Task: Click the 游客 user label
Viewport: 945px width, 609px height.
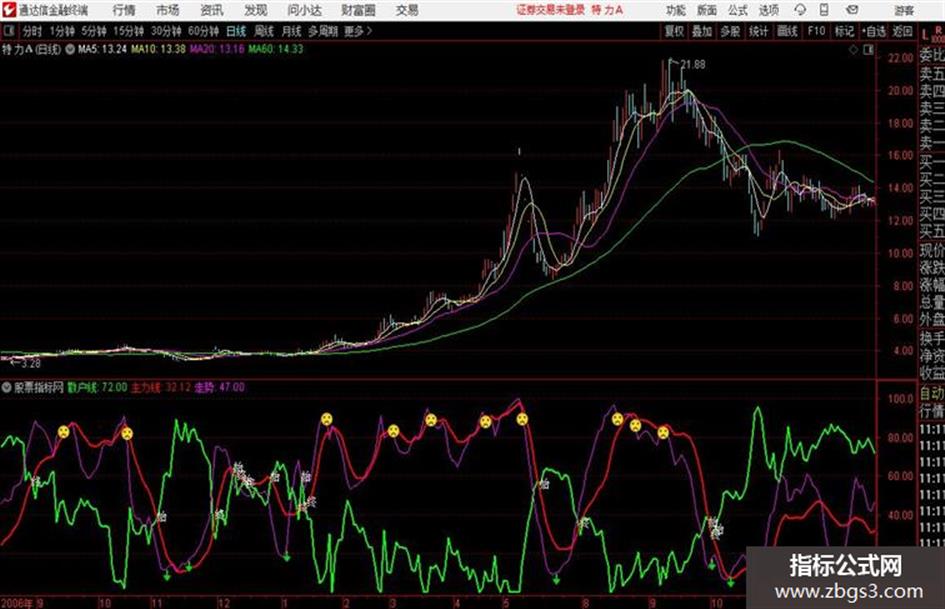Action: click(x=903, y=10)
